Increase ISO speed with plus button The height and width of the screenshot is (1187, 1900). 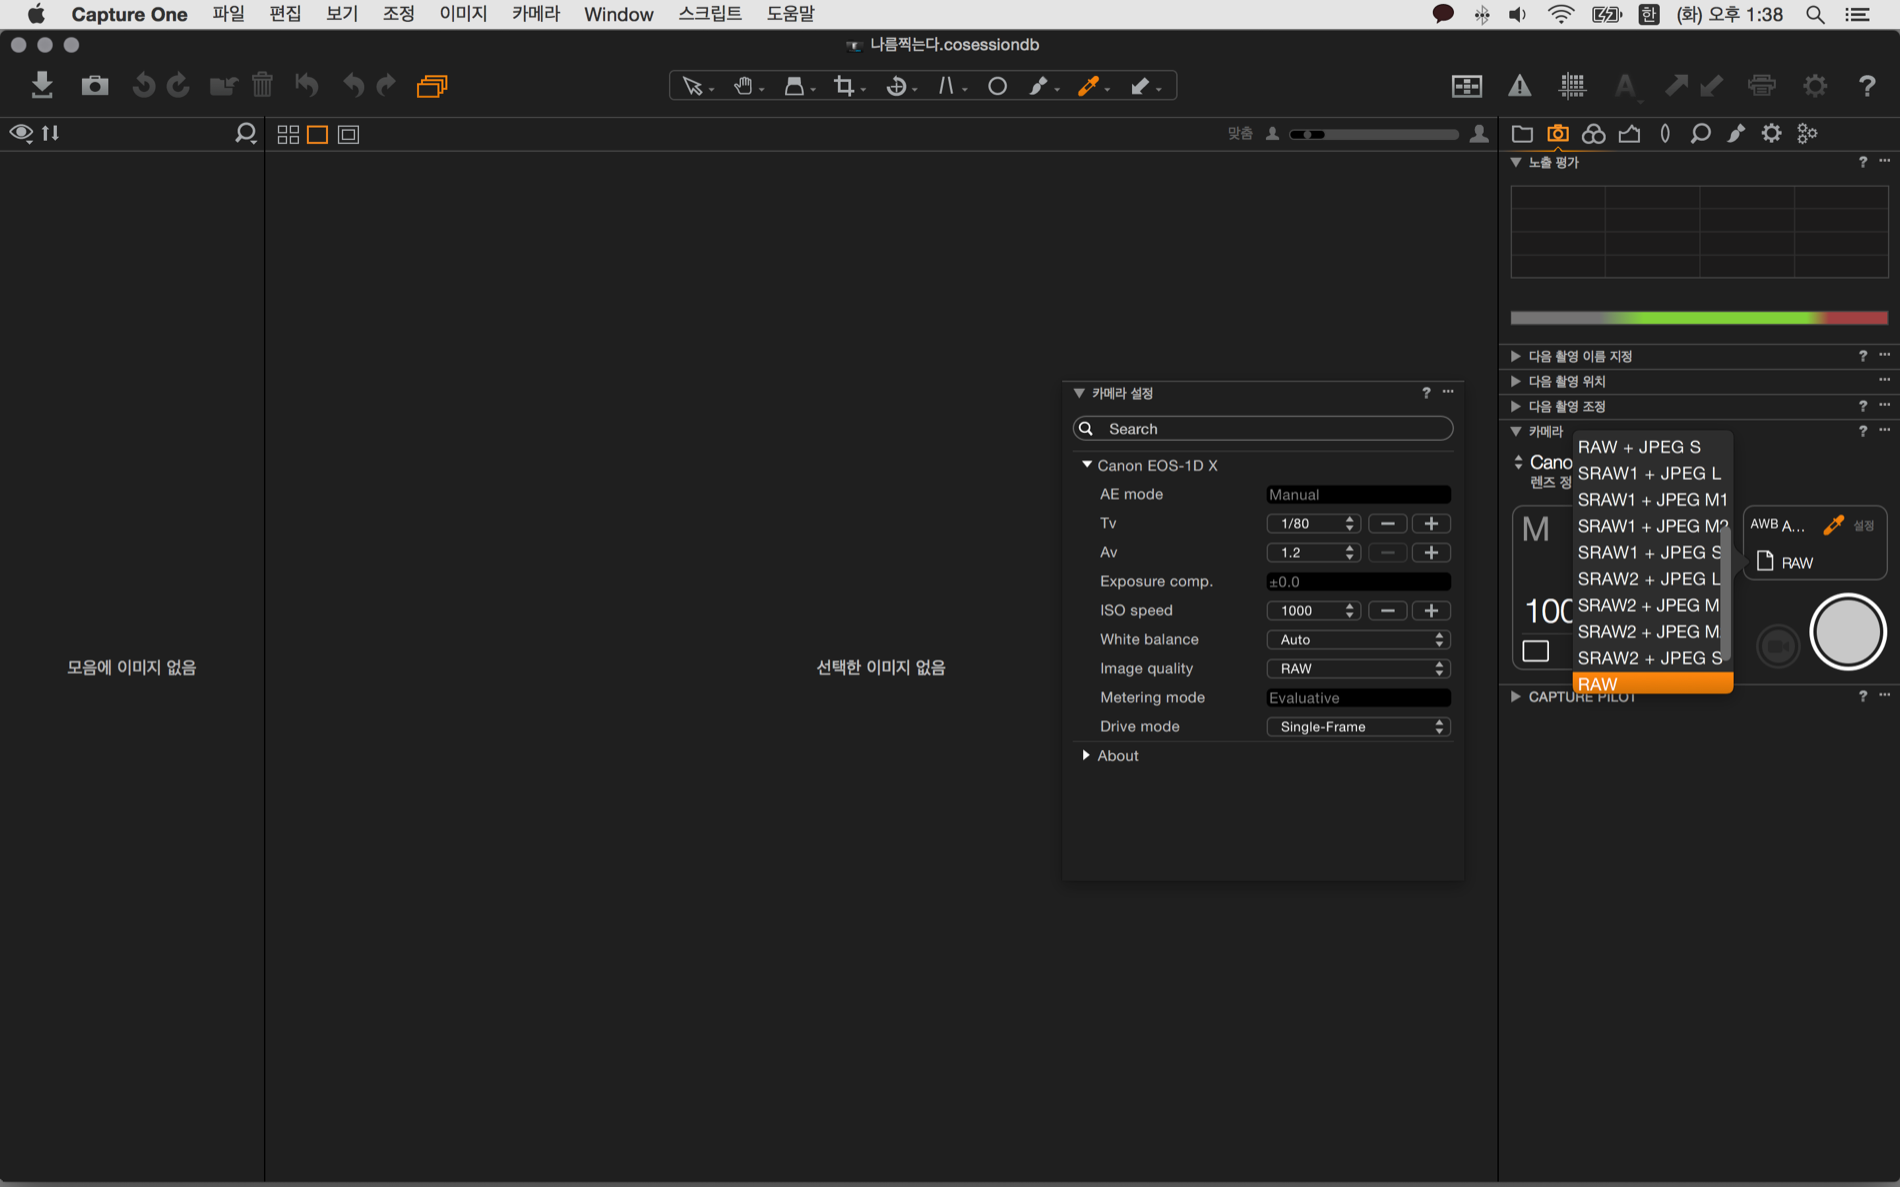[x=1431, y=610]
